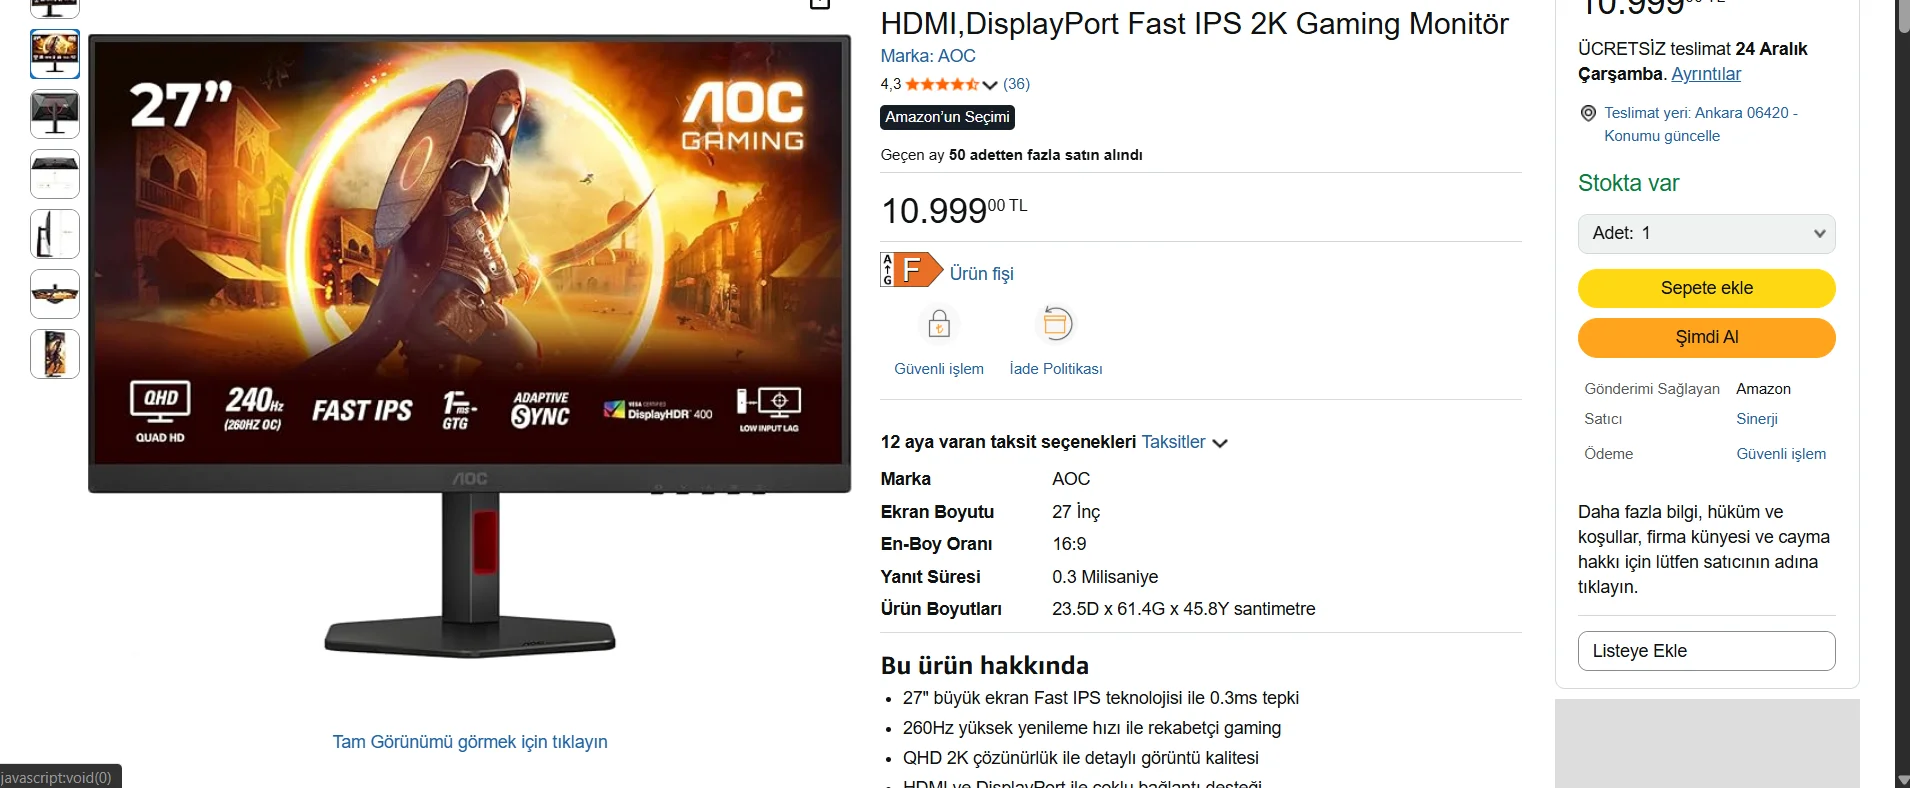Expand the rating breakdown chevron
Screen dimensions: 1910x788
[990, 85]
